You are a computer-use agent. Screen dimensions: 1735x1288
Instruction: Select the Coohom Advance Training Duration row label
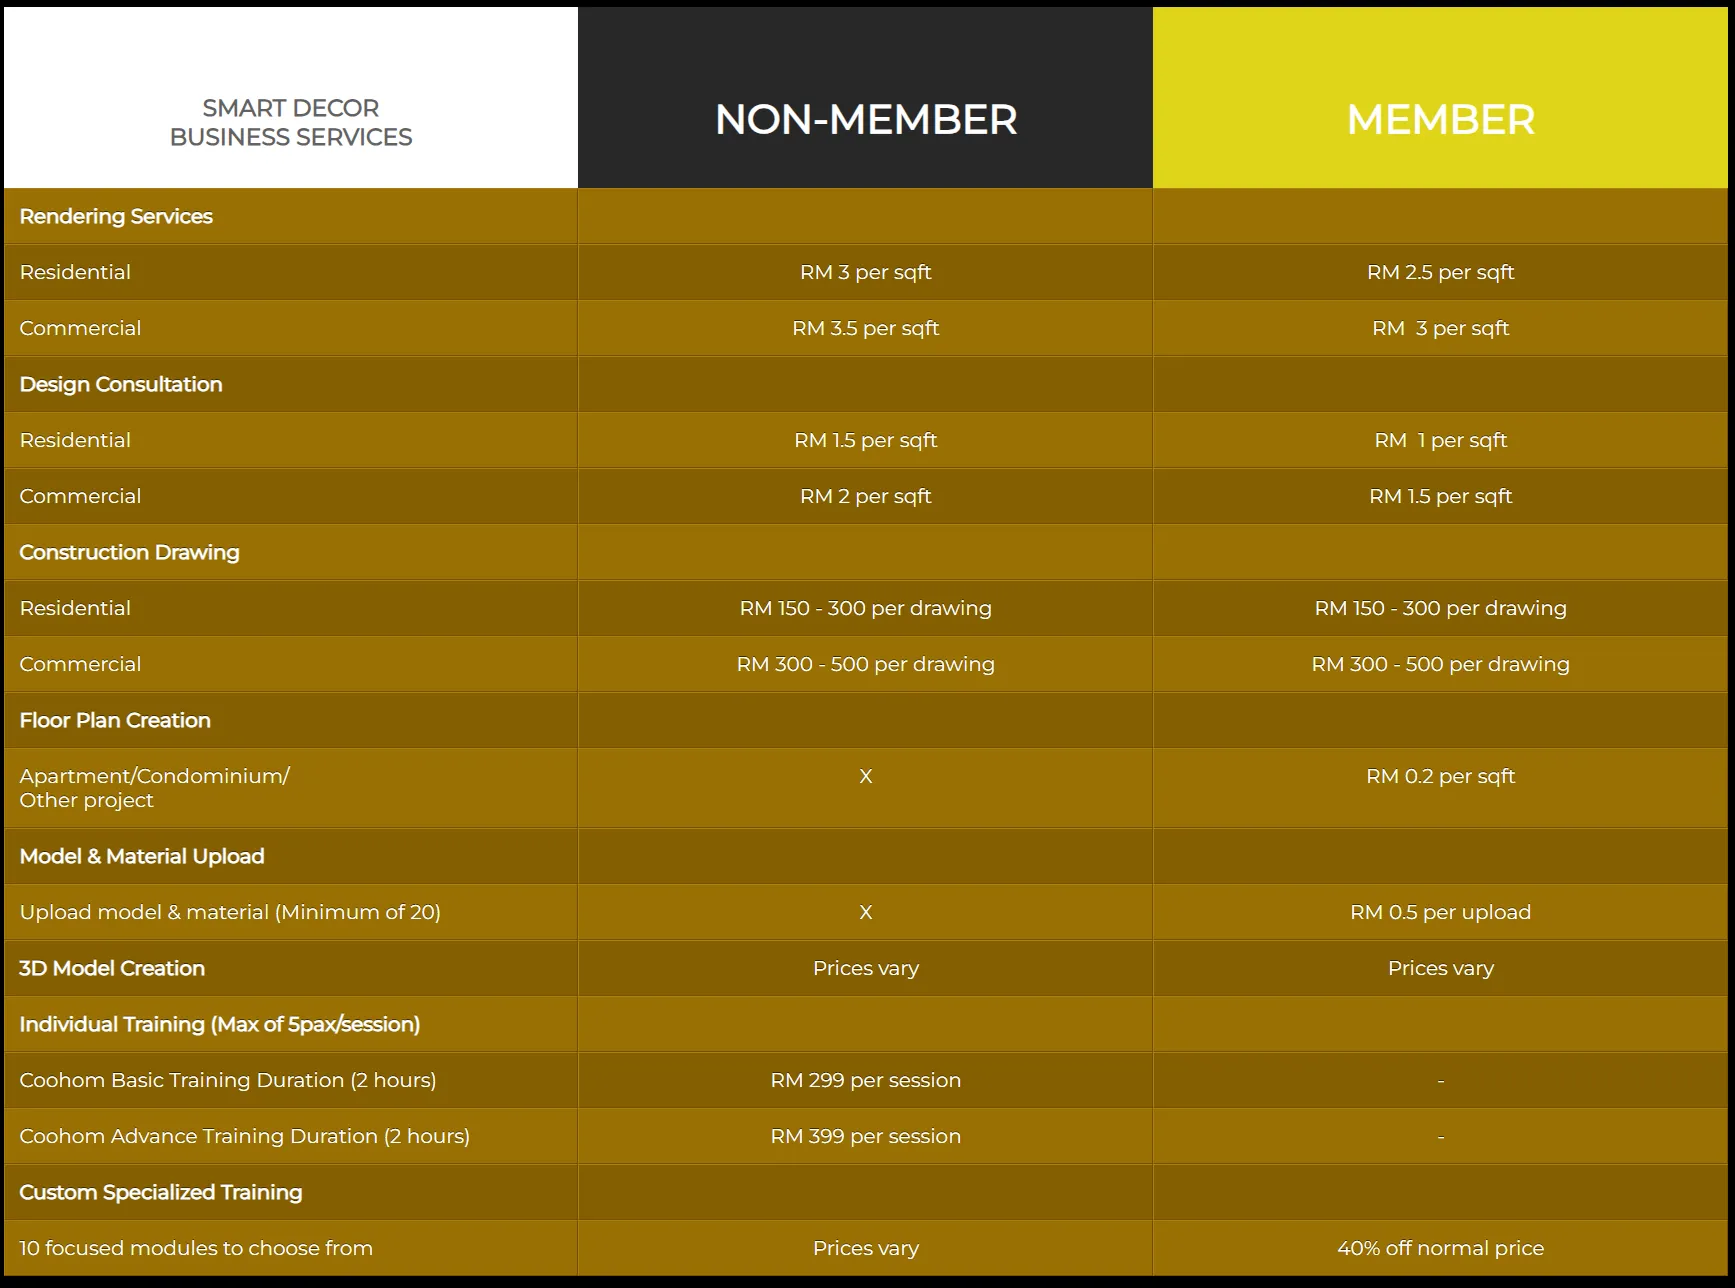[244, 1136]
